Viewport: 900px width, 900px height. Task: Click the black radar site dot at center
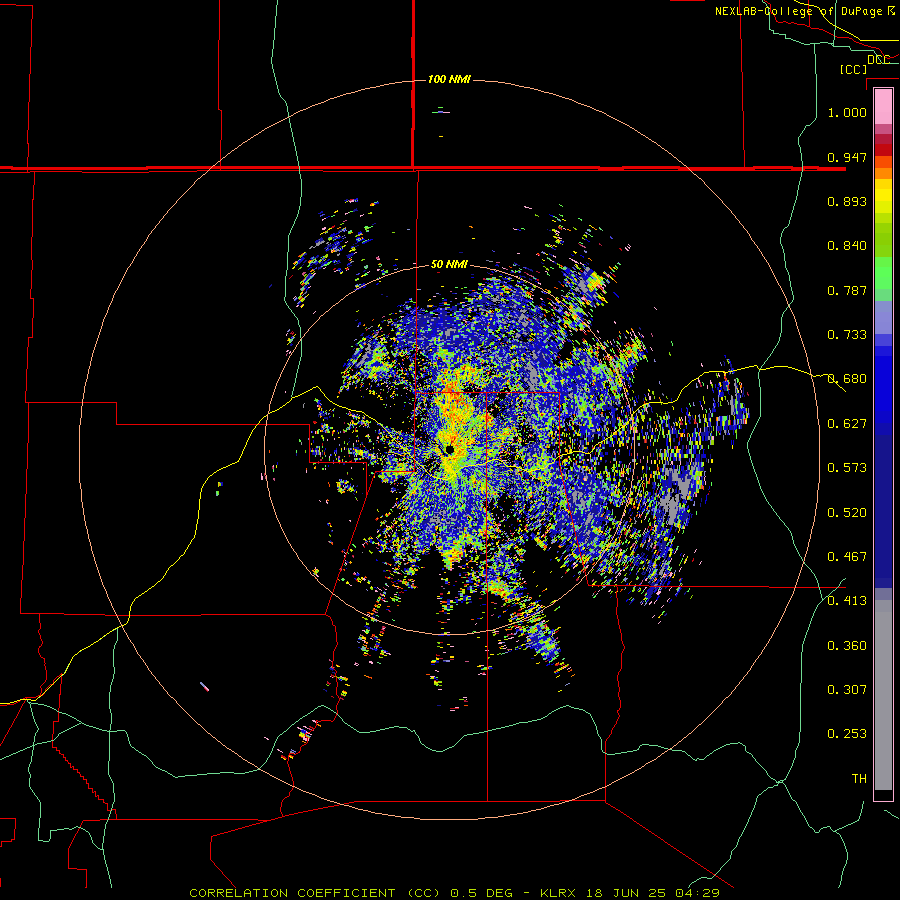click(449, 449)
